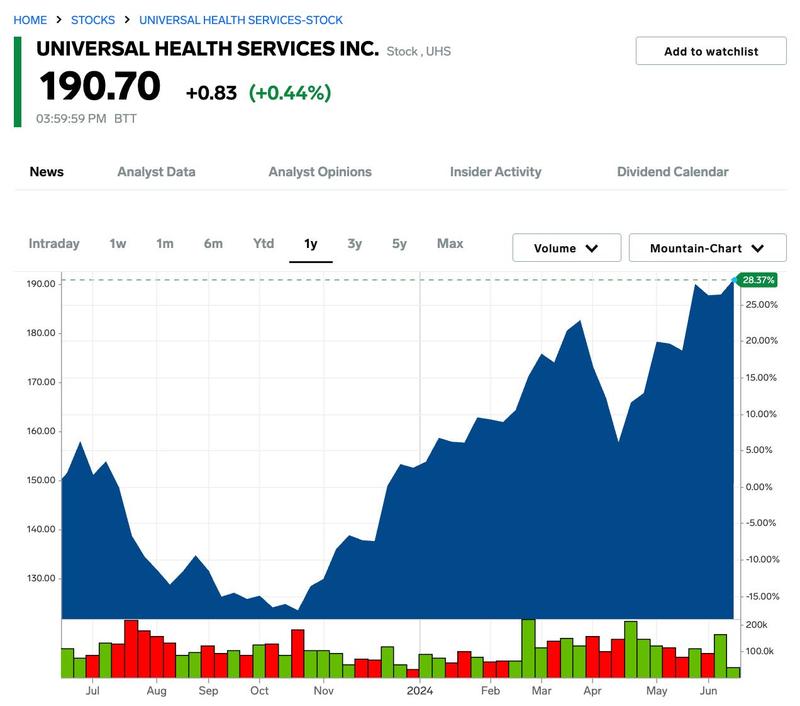Click the stock price 190.70
The image size is (800, 706).
pyautogui.click(x=100, y=86)
